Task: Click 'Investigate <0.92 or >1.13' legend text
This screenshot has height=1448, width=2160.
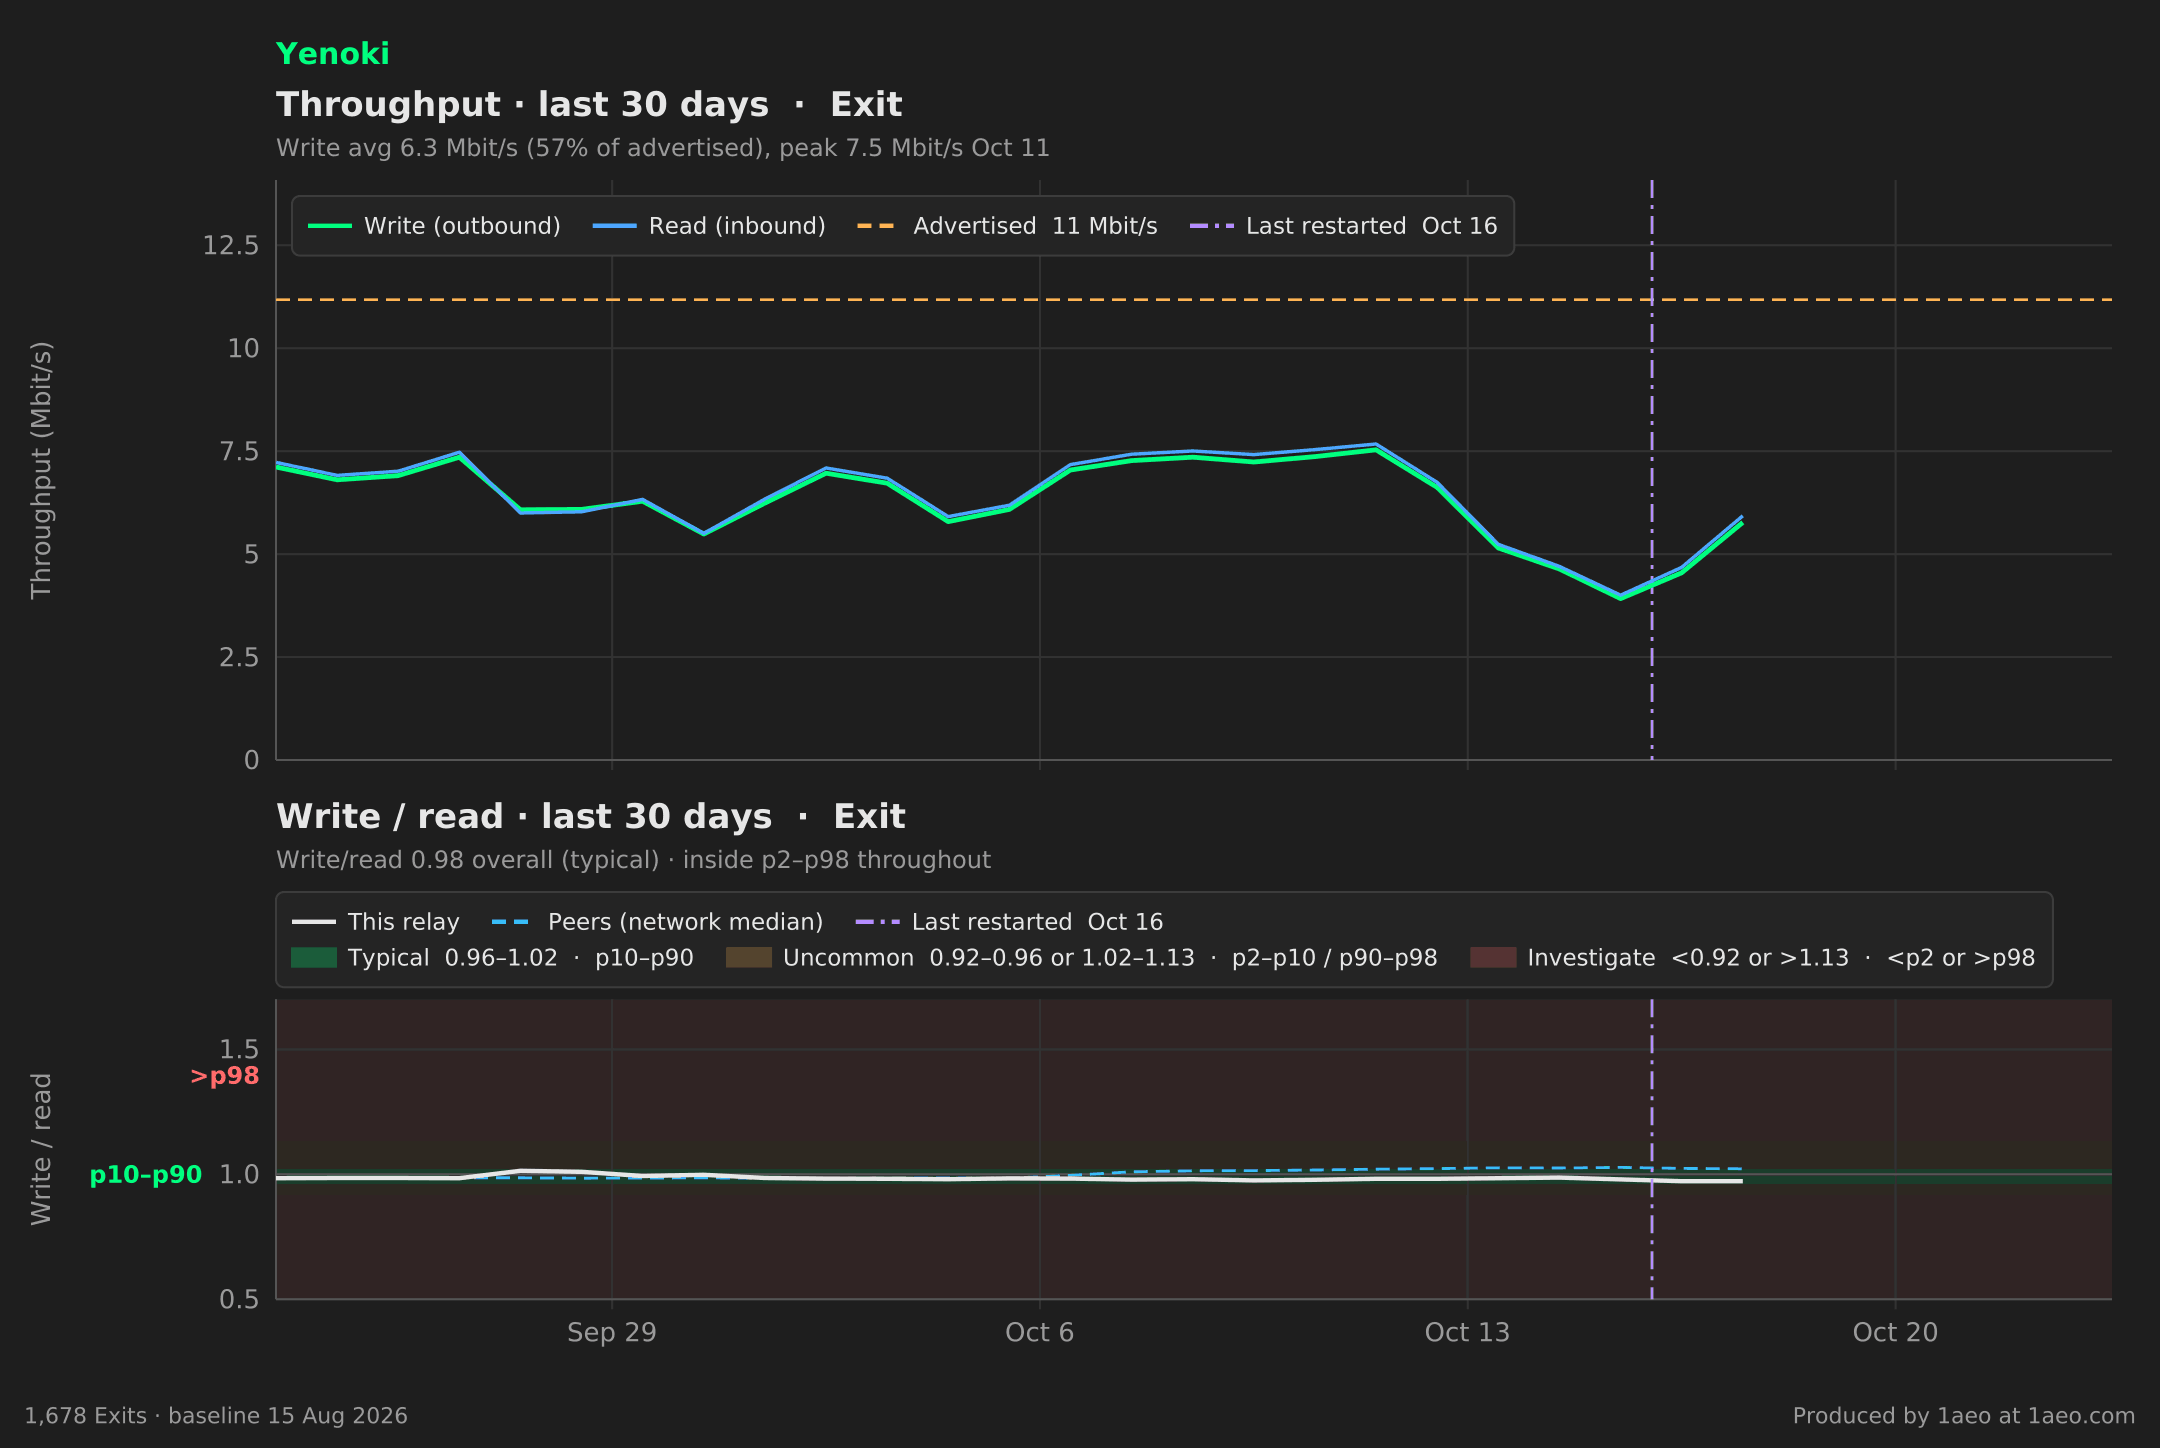Action: [x=1781, y=958]
